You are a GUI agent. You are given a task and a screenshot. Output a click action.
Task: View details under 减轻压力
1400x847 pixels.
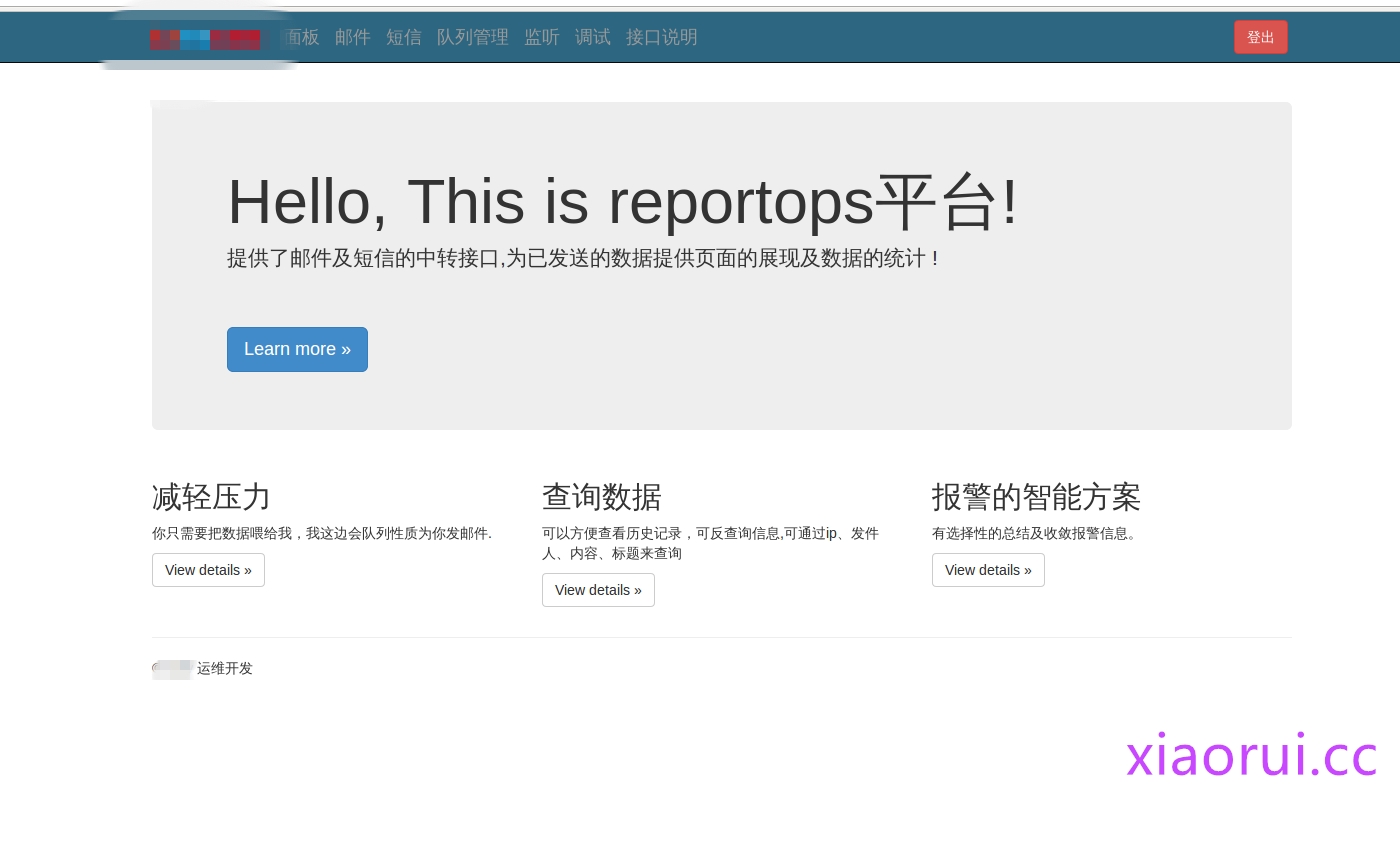coord(208,570)
